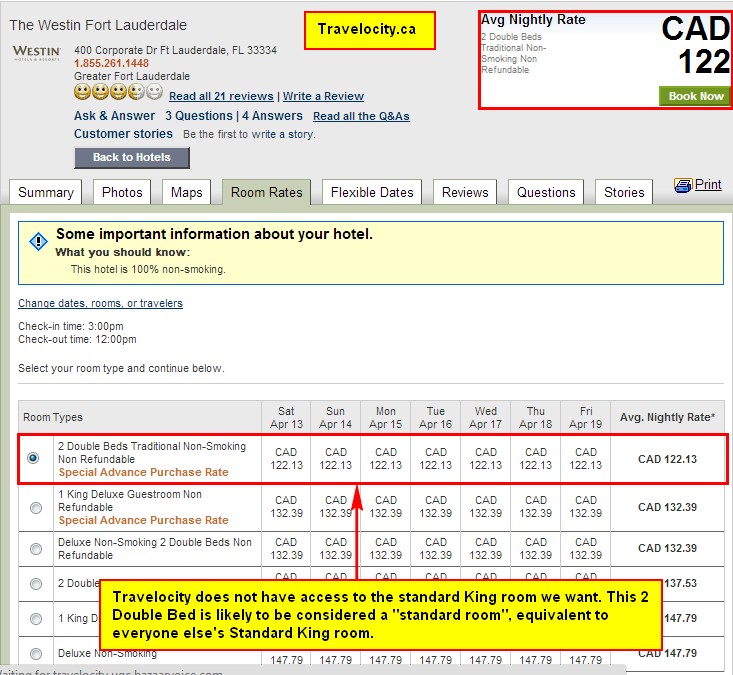The height and width of the screenshot is (675, 733).
Task: Click the blue diamond information icon
Action: pyautogui.click(x=38, y=242)
